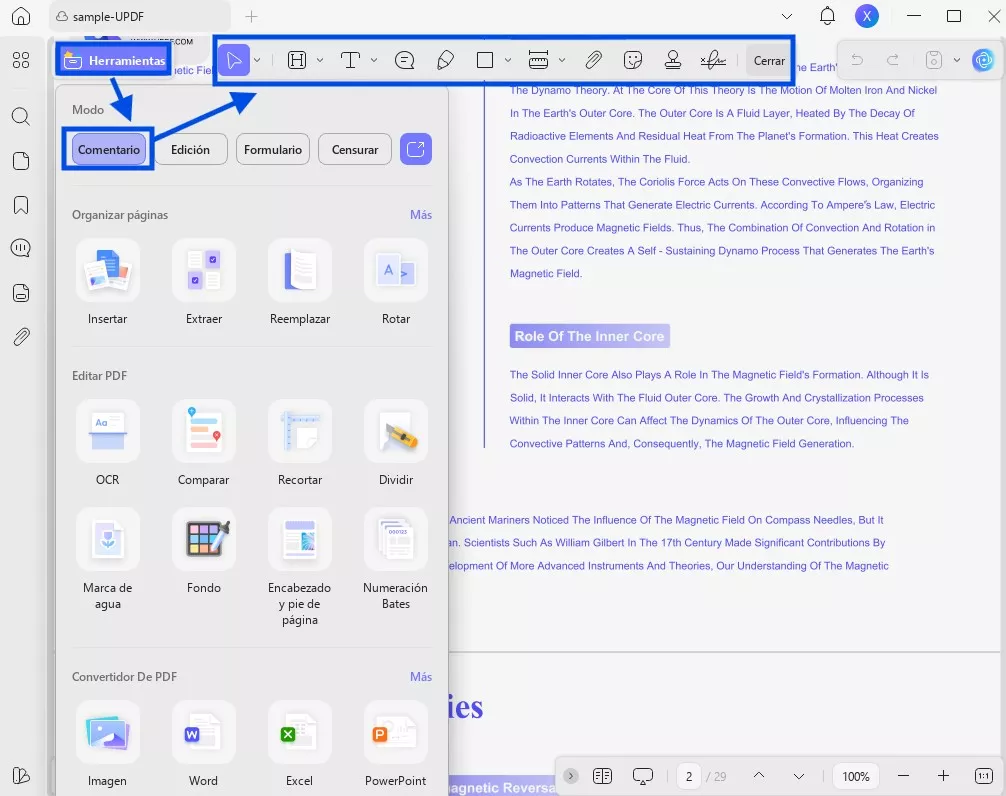1006x796 pixels.
Task: Convert PDF to Word
Action: [x=204, y=745]
